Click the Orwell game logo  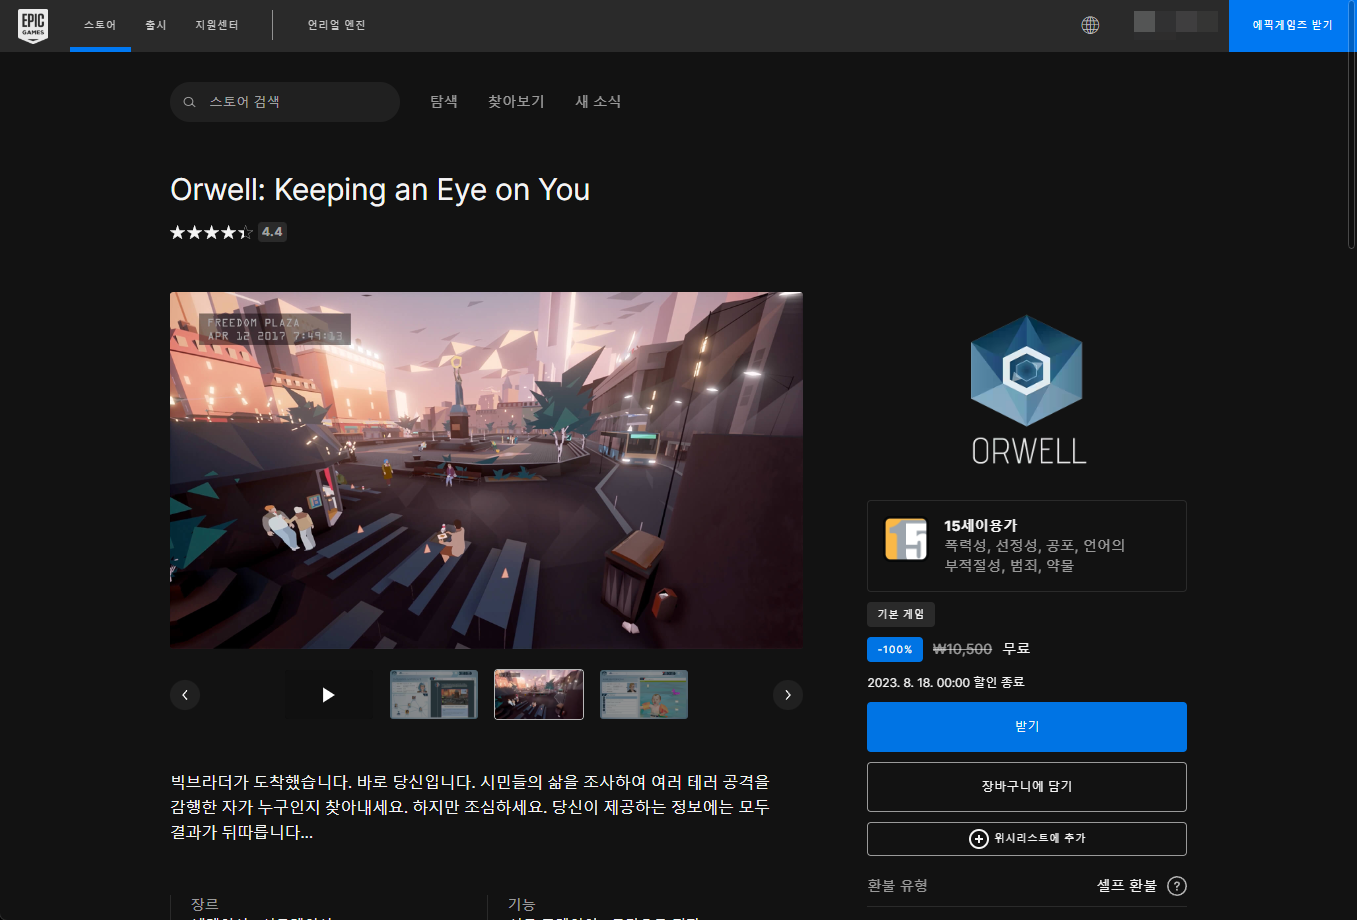(1027, 390)
